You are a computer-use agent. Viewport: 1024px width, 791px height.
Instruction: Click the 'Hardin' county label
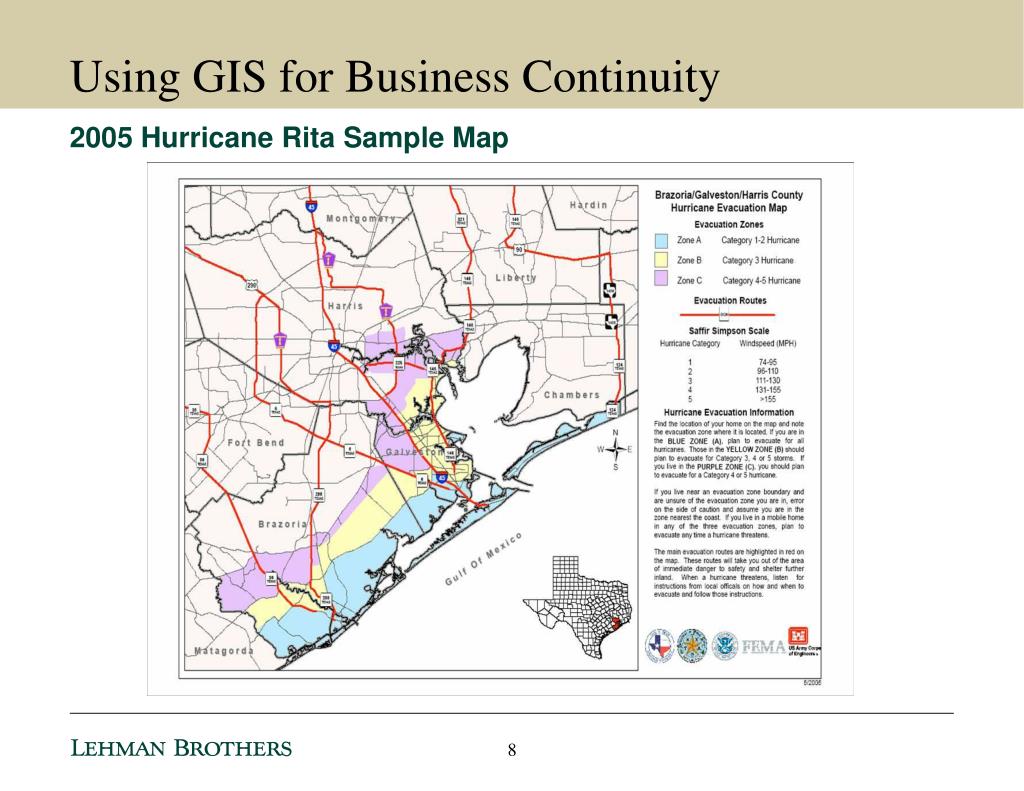pos(588,204)
